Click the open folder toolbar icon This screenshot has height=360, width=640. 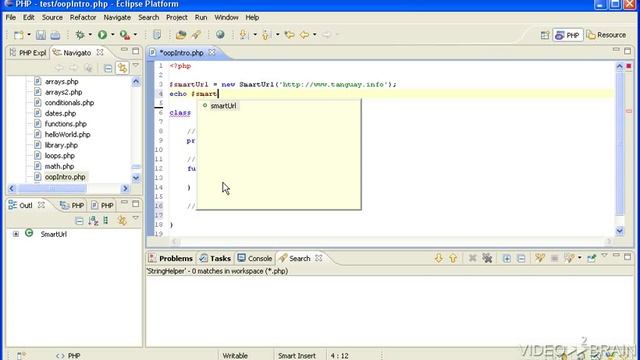181,35
